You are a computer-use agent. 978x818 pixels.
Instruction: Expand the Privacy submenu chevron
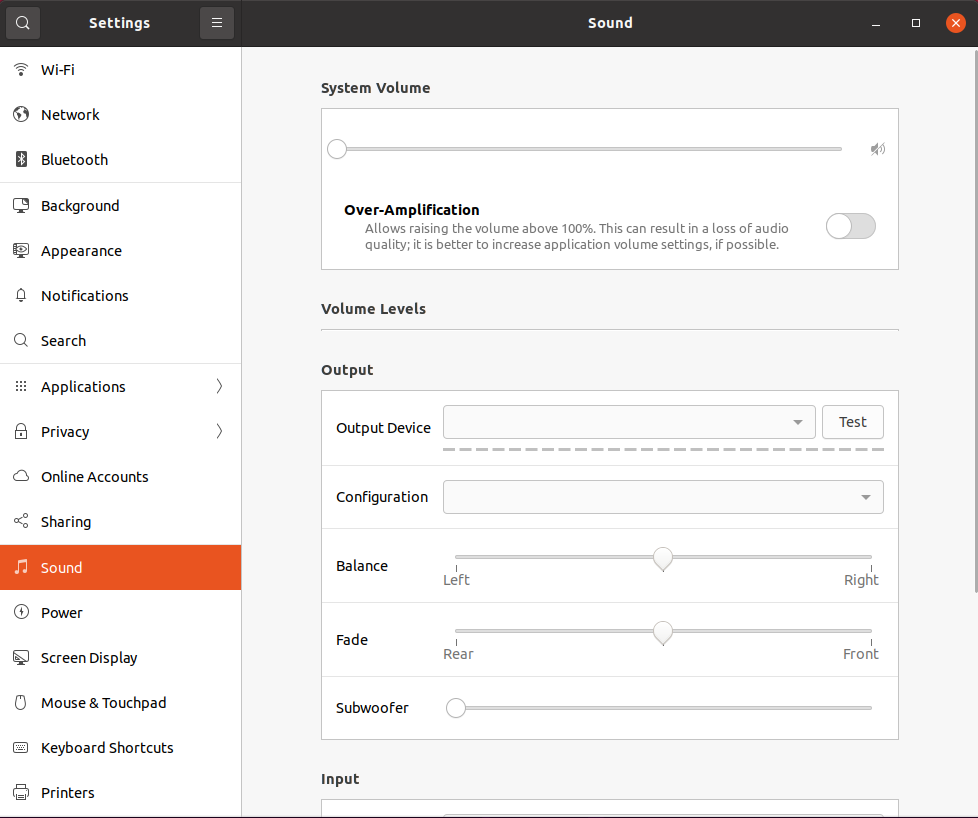click(x=219, y=431)
